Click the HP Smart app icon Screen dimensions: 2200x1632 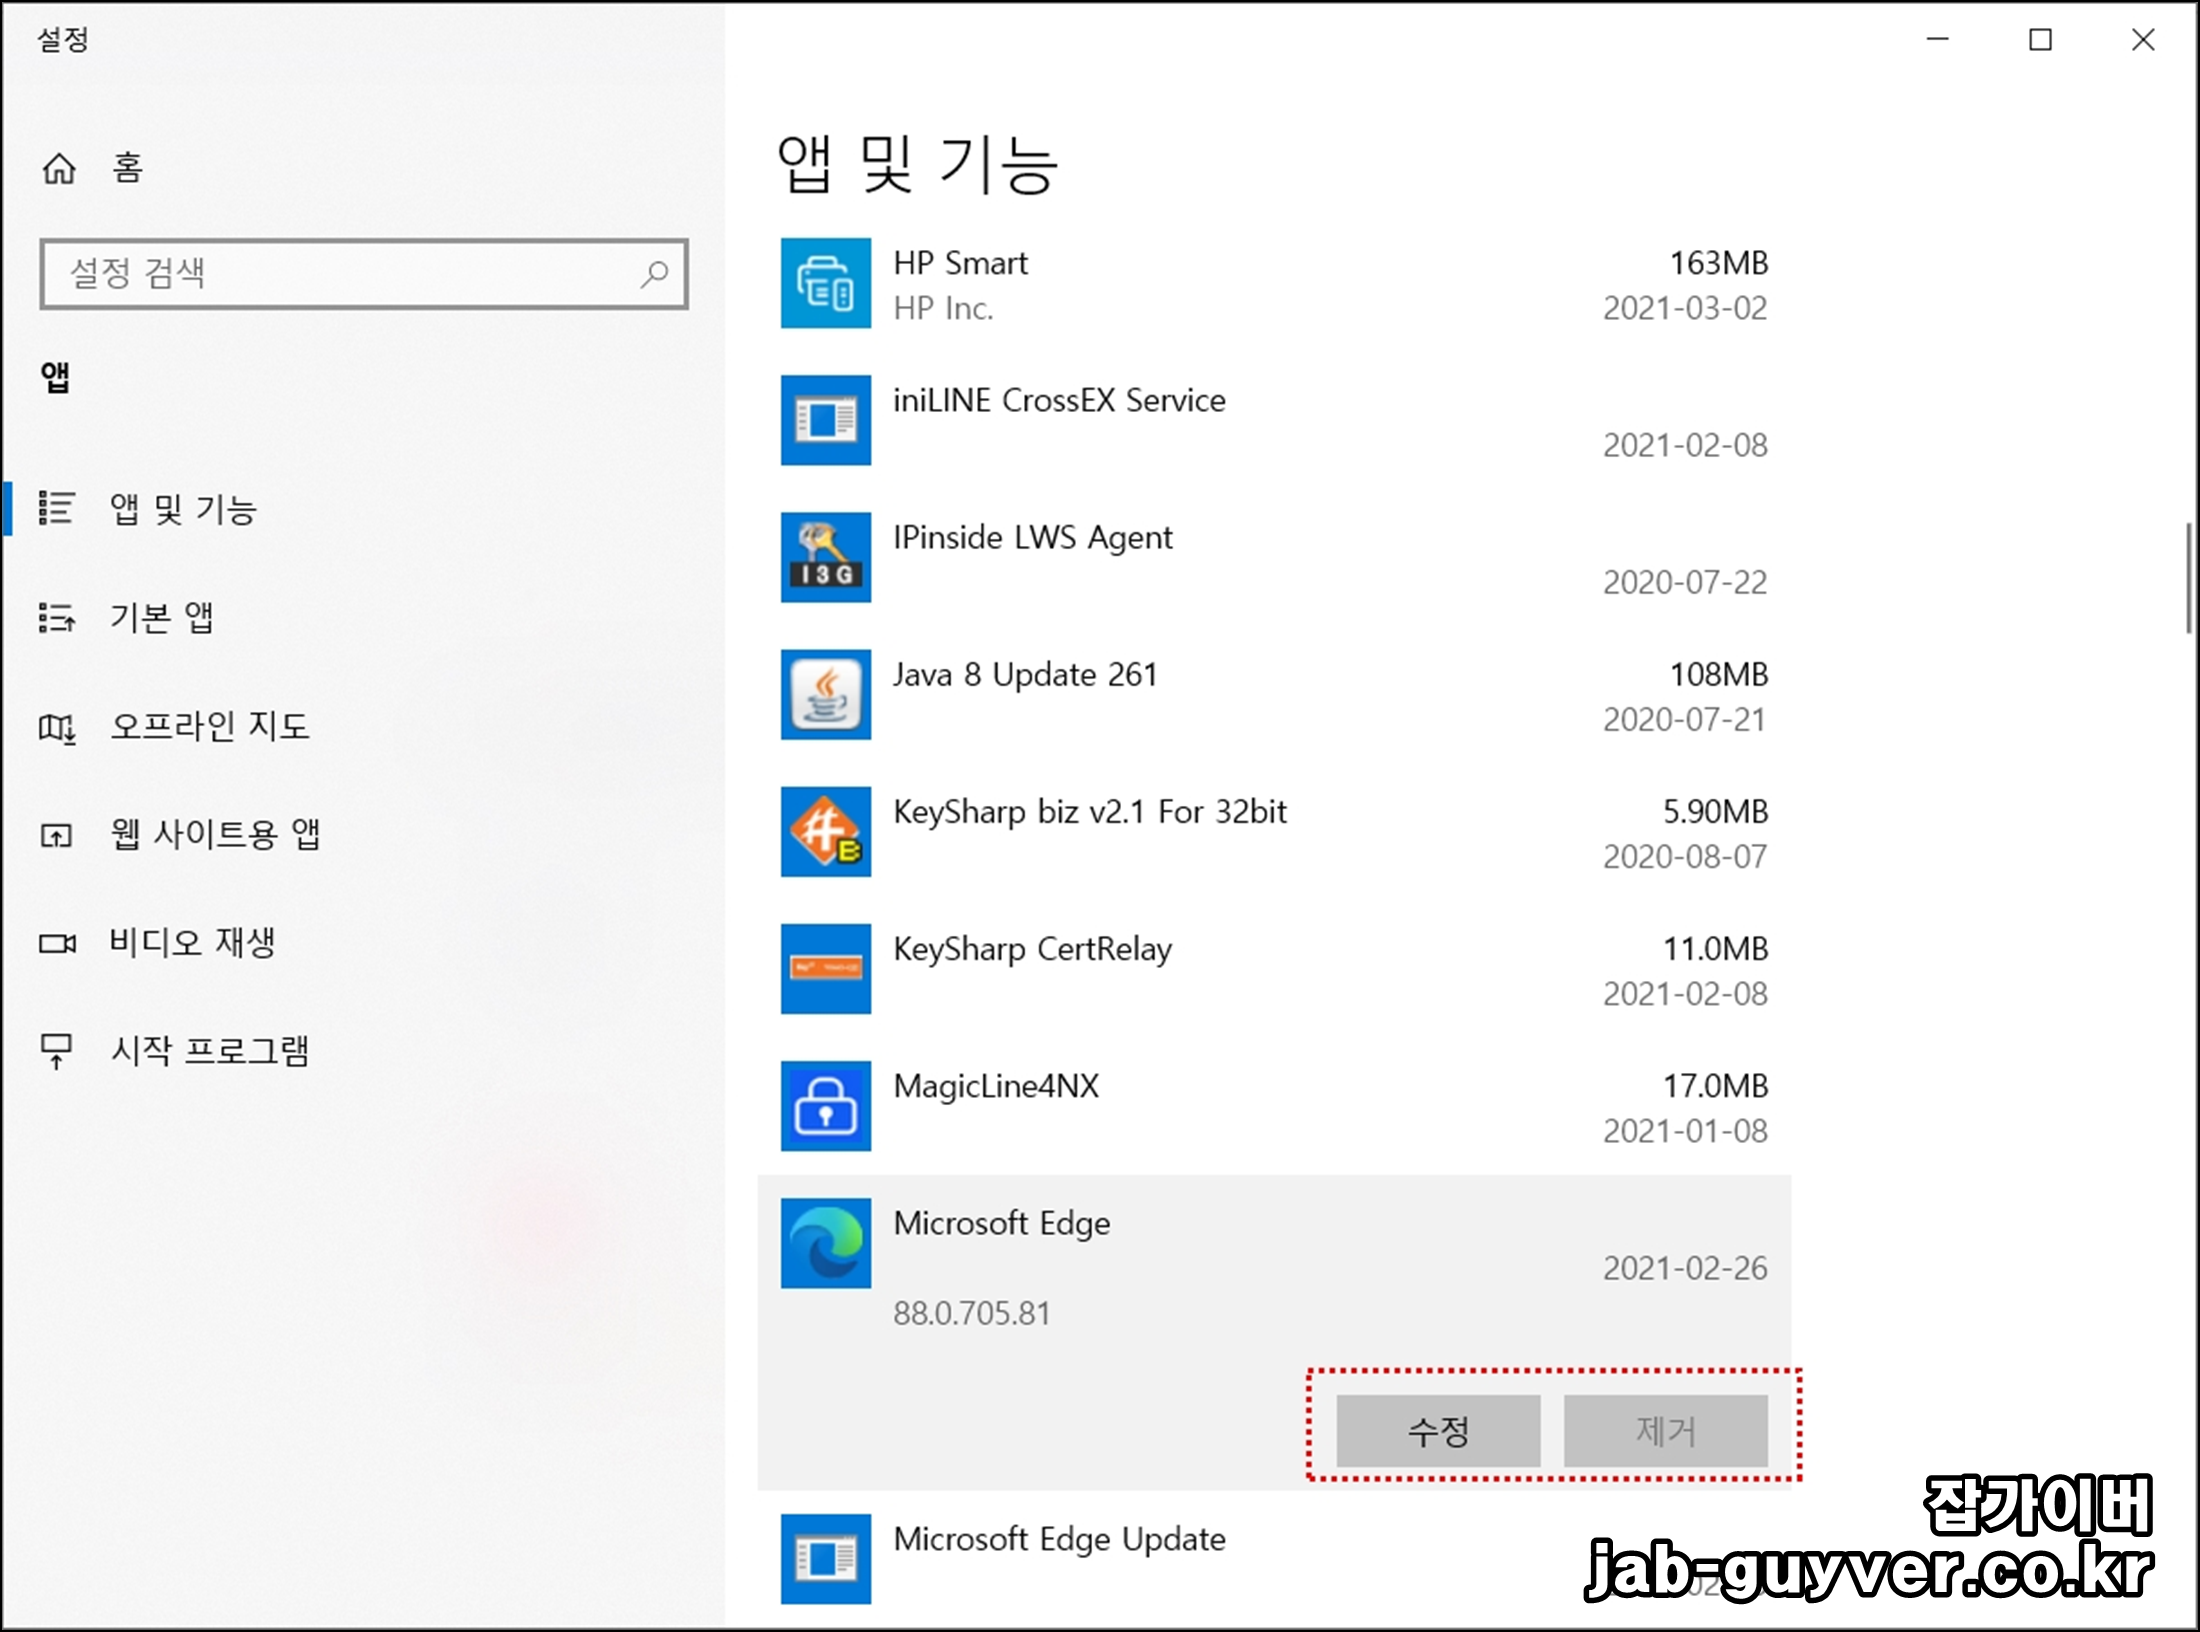pyautogui.click(x=825, y=283)
